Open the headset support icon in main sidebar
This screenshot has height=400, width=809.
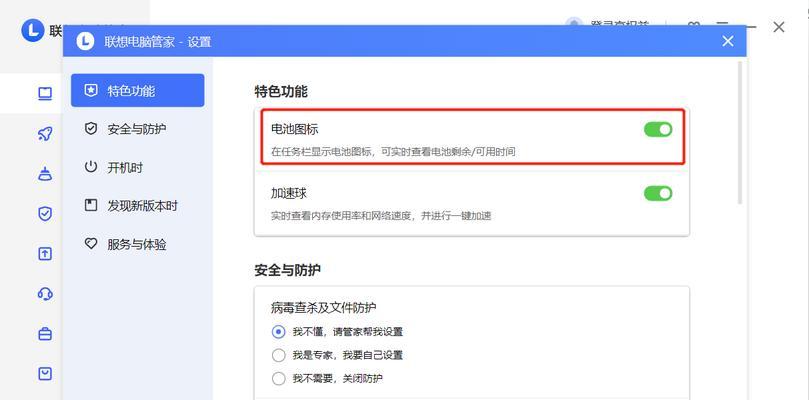(x=45, y=294)
